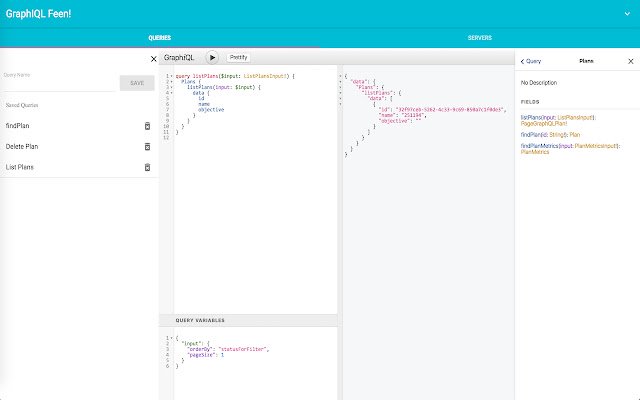640x400 pixels.
Task: Click the GraphiQL title in toolbar
Action: coord(179,58)
